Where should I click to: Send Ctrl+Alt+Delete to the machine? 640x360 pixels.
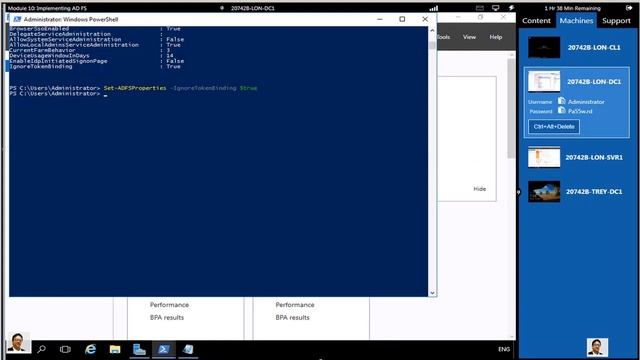point(554,127)
